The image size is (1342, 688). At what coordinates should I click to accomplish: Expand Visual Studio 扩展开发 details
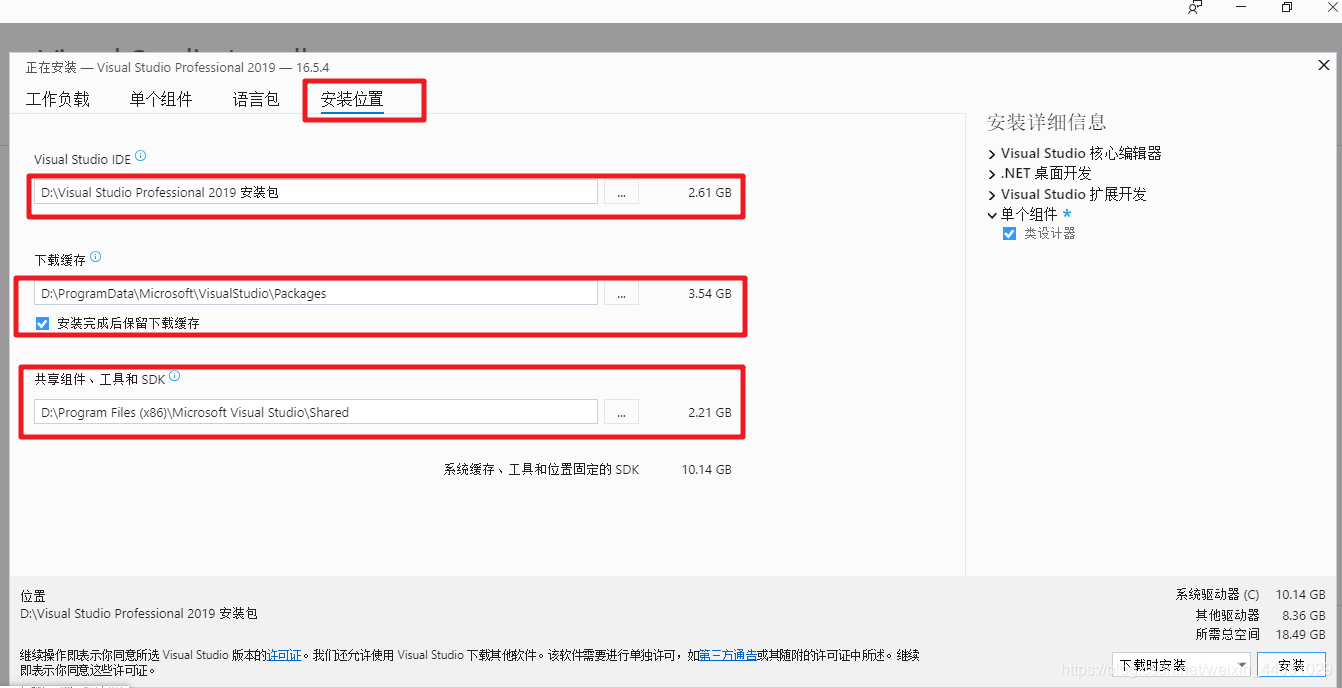click(992, 195)
